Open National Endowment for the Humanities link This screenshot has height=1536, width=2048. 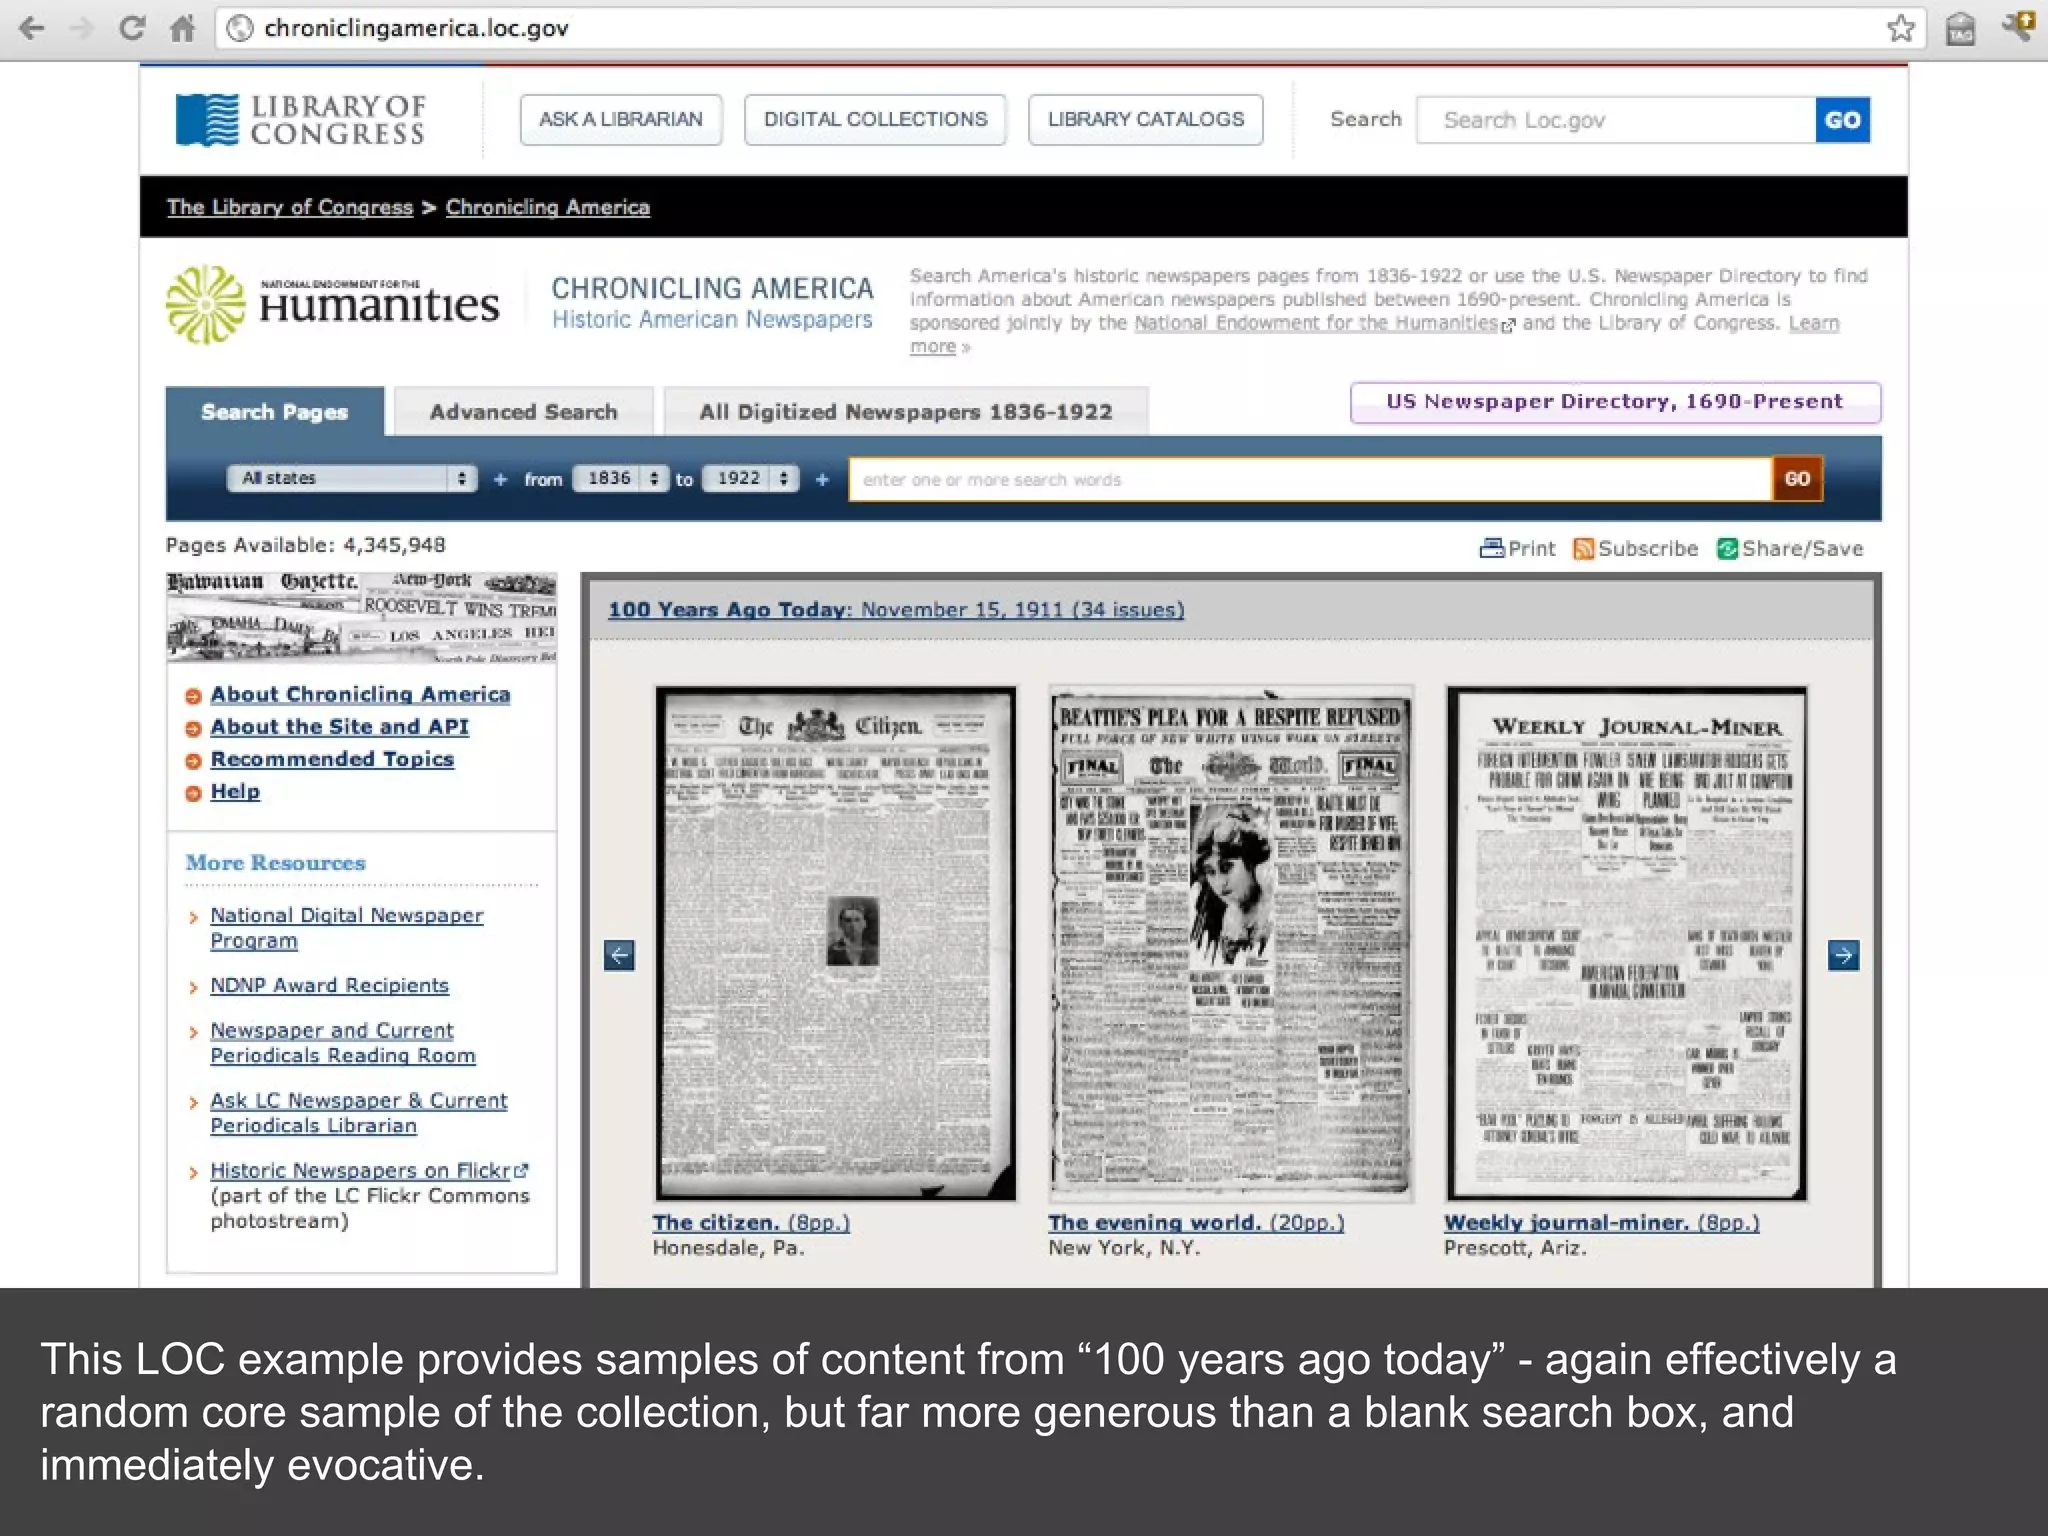(x=1316, y=323)
